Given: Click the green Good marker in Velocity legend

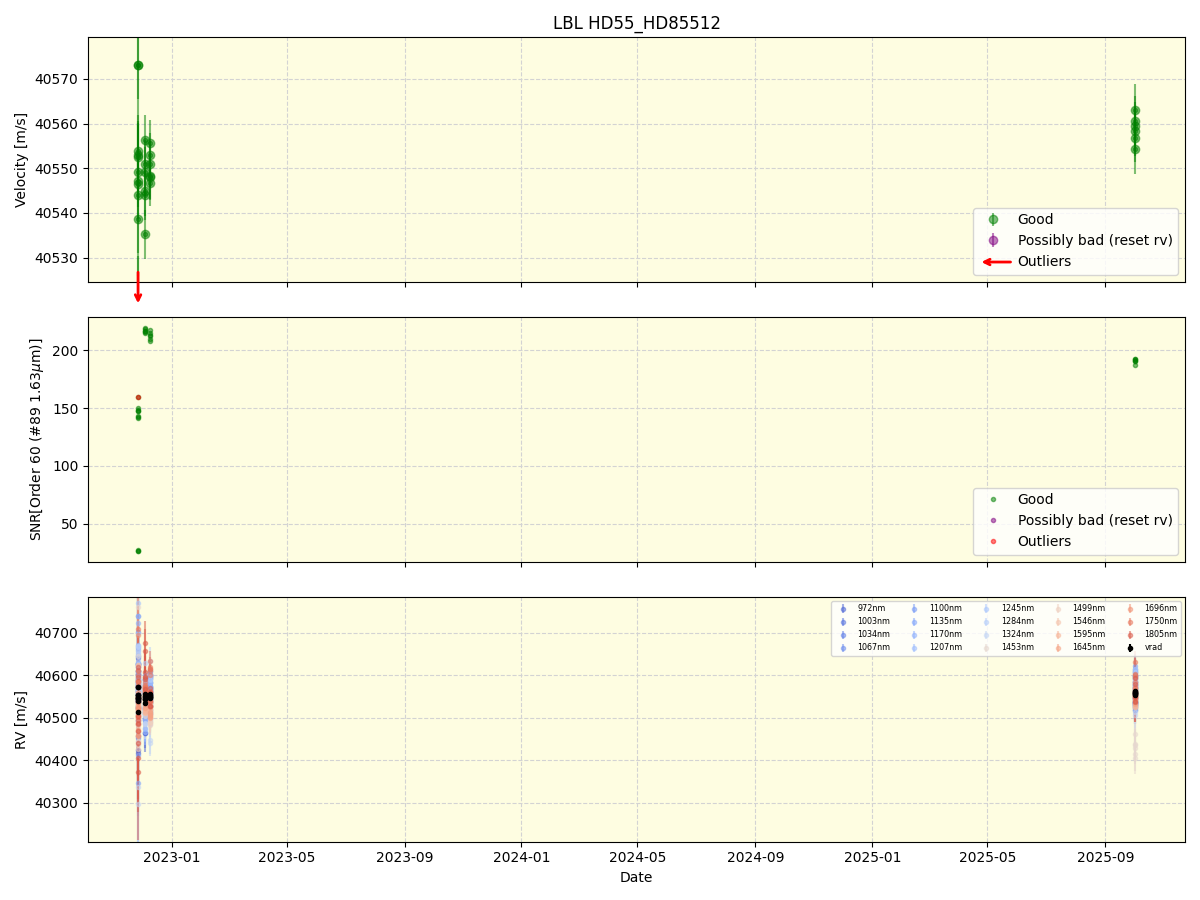Looking at the screenshot, I should [993, 220].
